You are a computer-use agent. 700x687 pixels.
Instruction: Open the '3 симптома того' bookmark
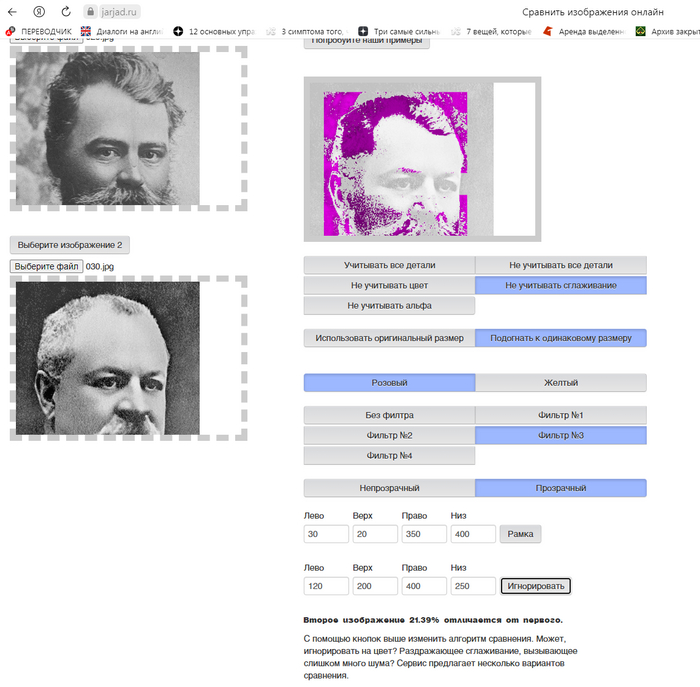click(307, 31)
